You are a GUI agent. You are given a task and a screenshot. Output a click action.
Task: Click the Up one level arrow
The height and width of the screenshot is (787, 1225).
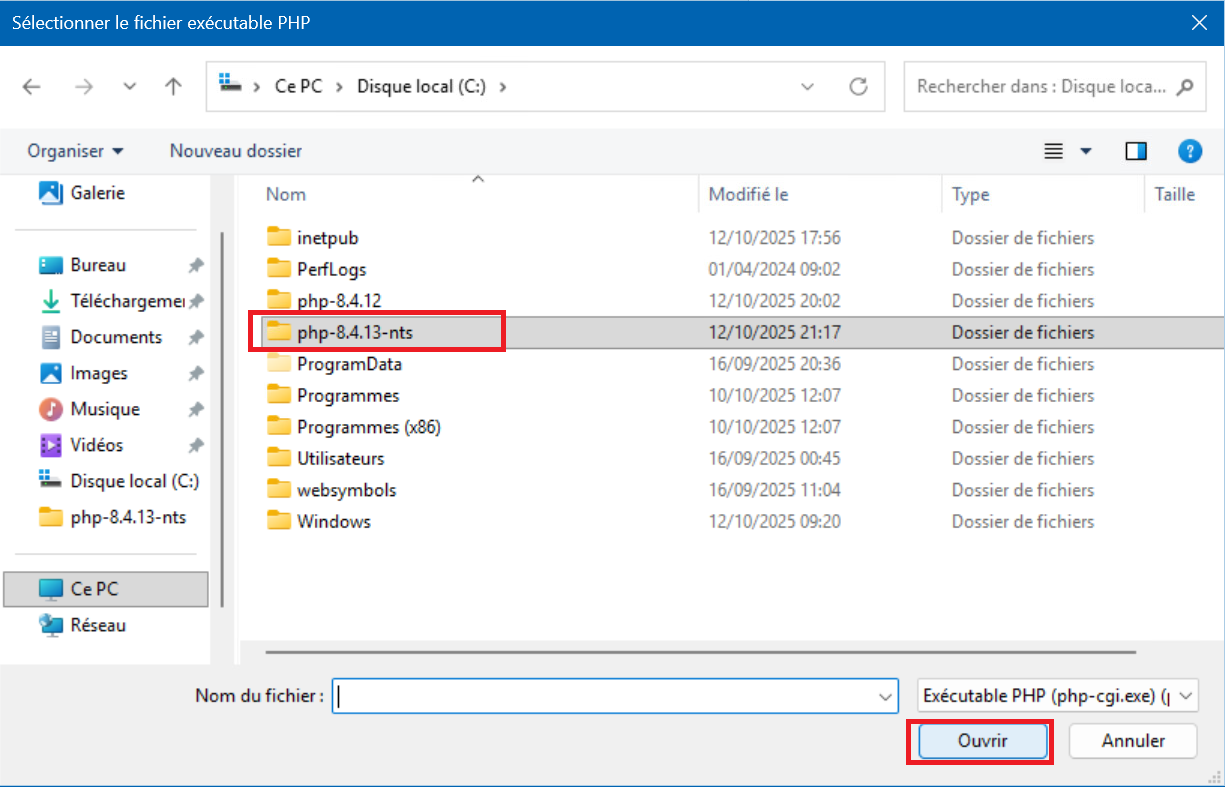pyautogui.click(x=173, y=87)
